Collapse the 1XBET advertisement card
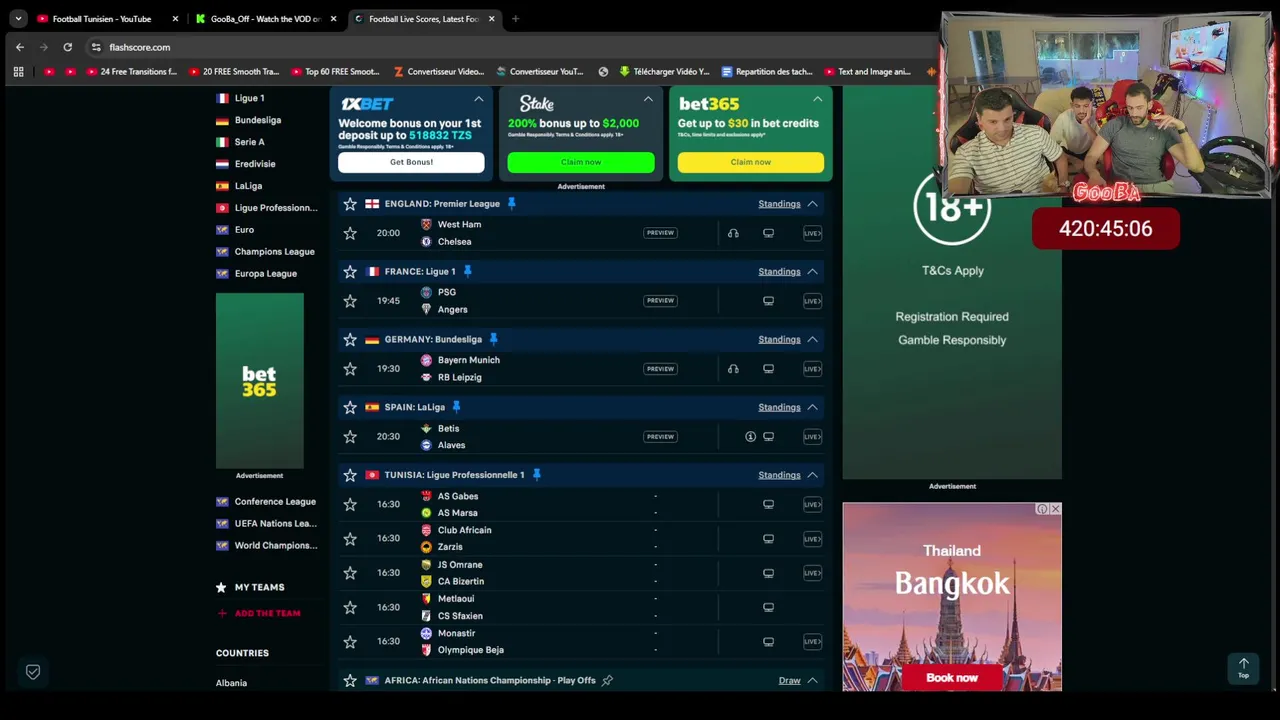 coord(478,99)
